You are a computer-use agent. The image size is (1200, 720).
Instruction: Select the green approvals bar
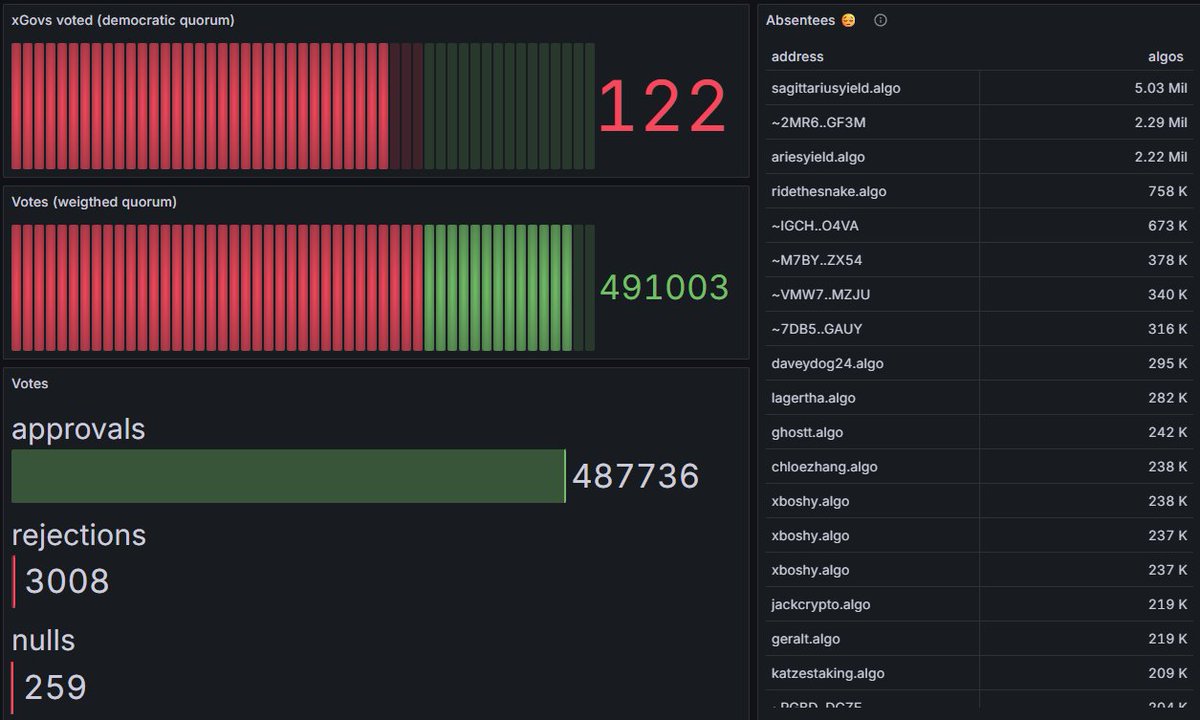coord(288,476)
